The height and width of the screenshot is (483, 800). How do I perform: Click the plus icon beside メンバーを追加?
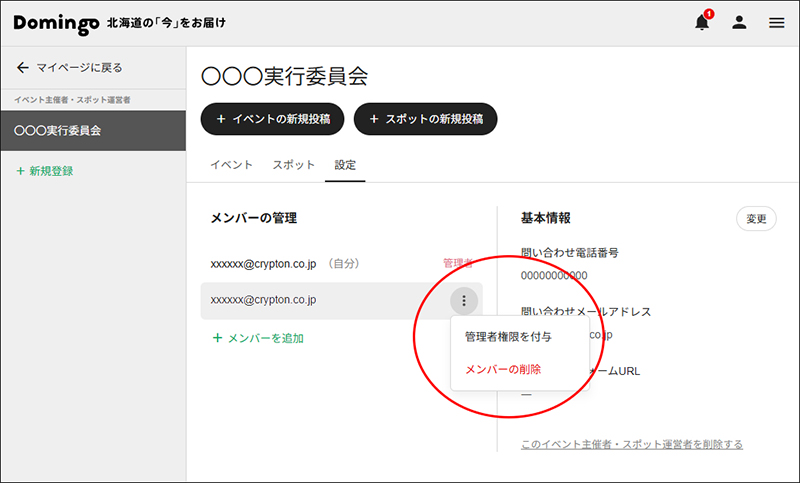coord(217,338)
